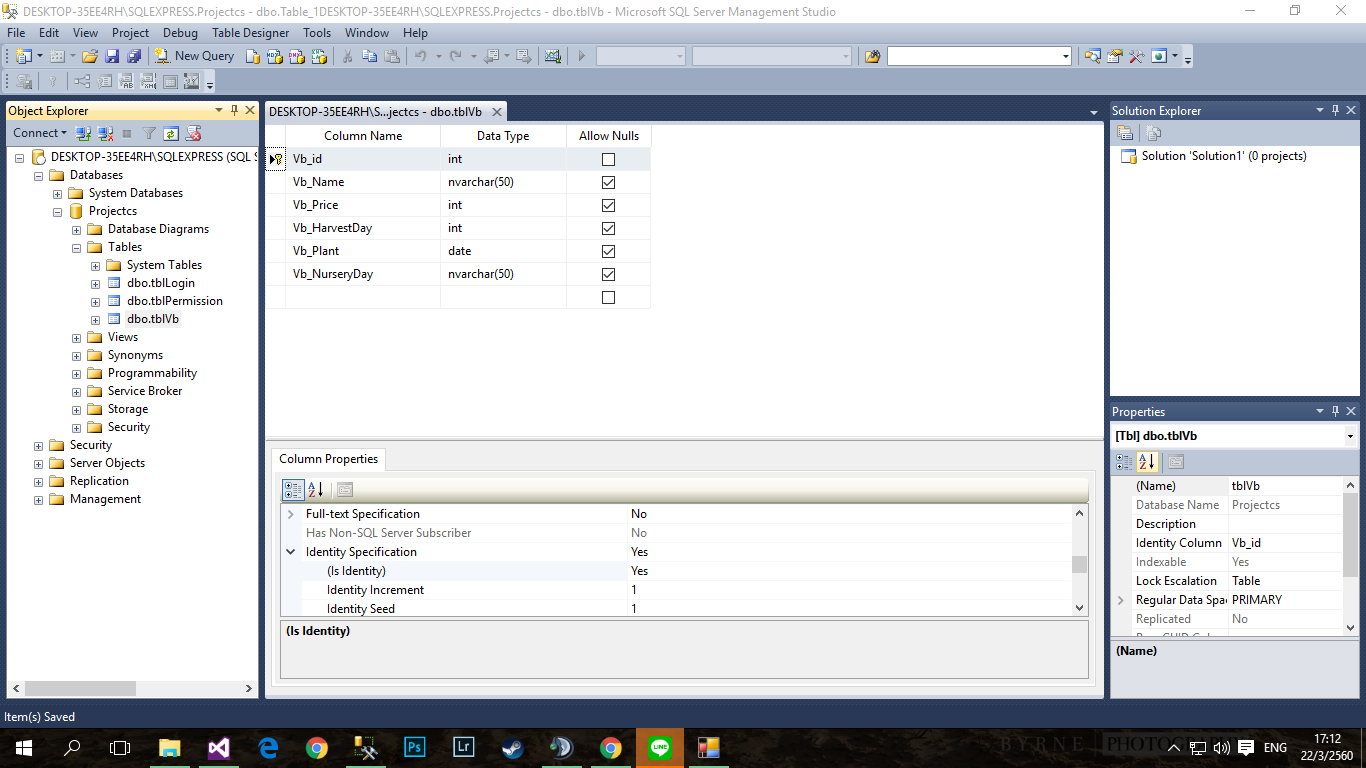Image resolution: width=1366 pixels, height=768 pixels.
Task: Sort Column Properties alphabetically
Action: (x=315, y=489)
